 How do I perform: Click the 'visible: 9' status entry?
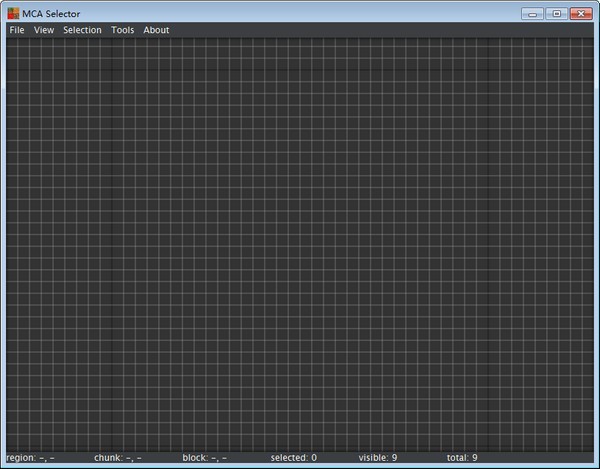[378, 458]
